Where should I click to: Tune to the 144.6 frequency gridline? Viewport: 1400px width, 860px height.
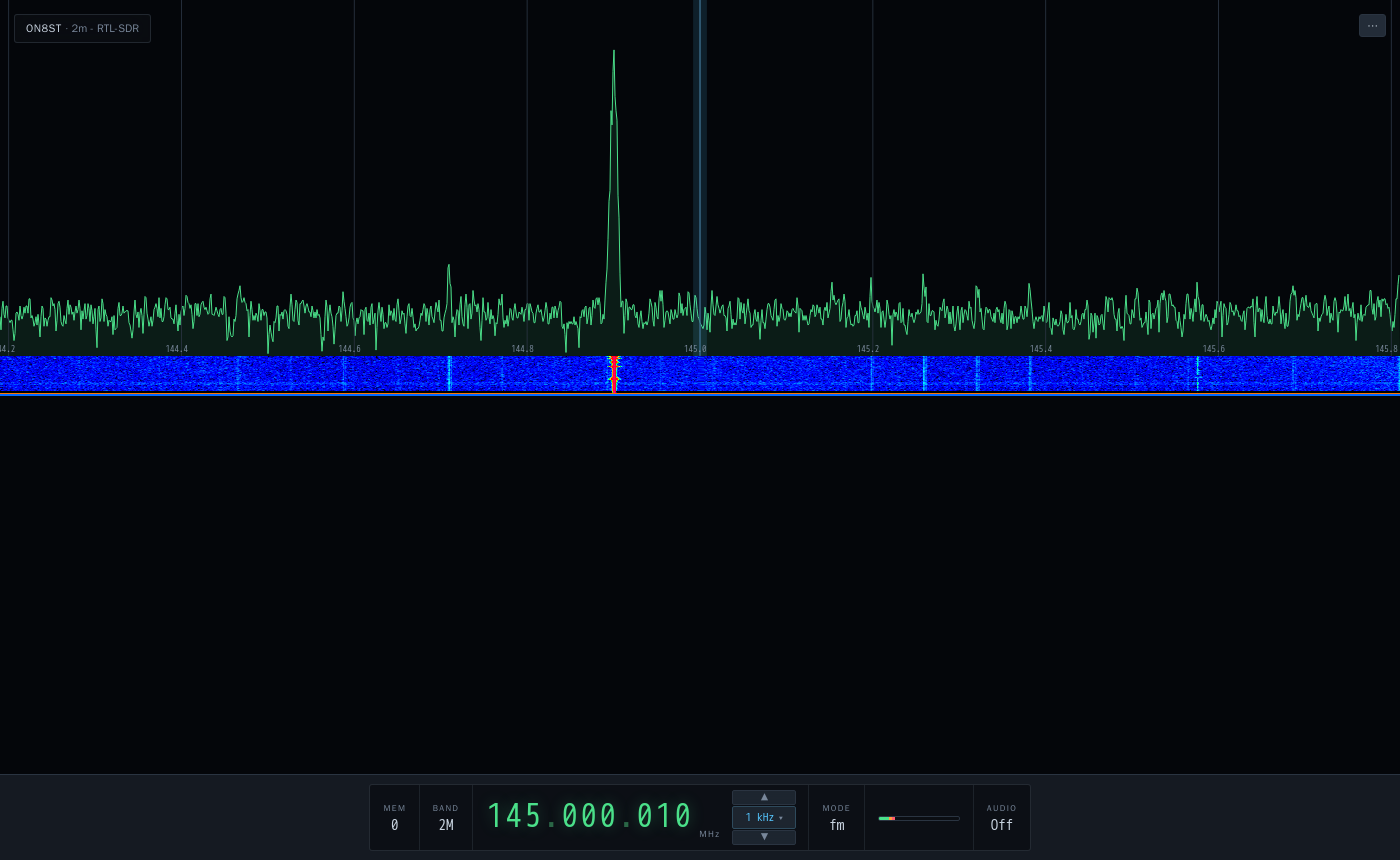(x=354, y=177)
